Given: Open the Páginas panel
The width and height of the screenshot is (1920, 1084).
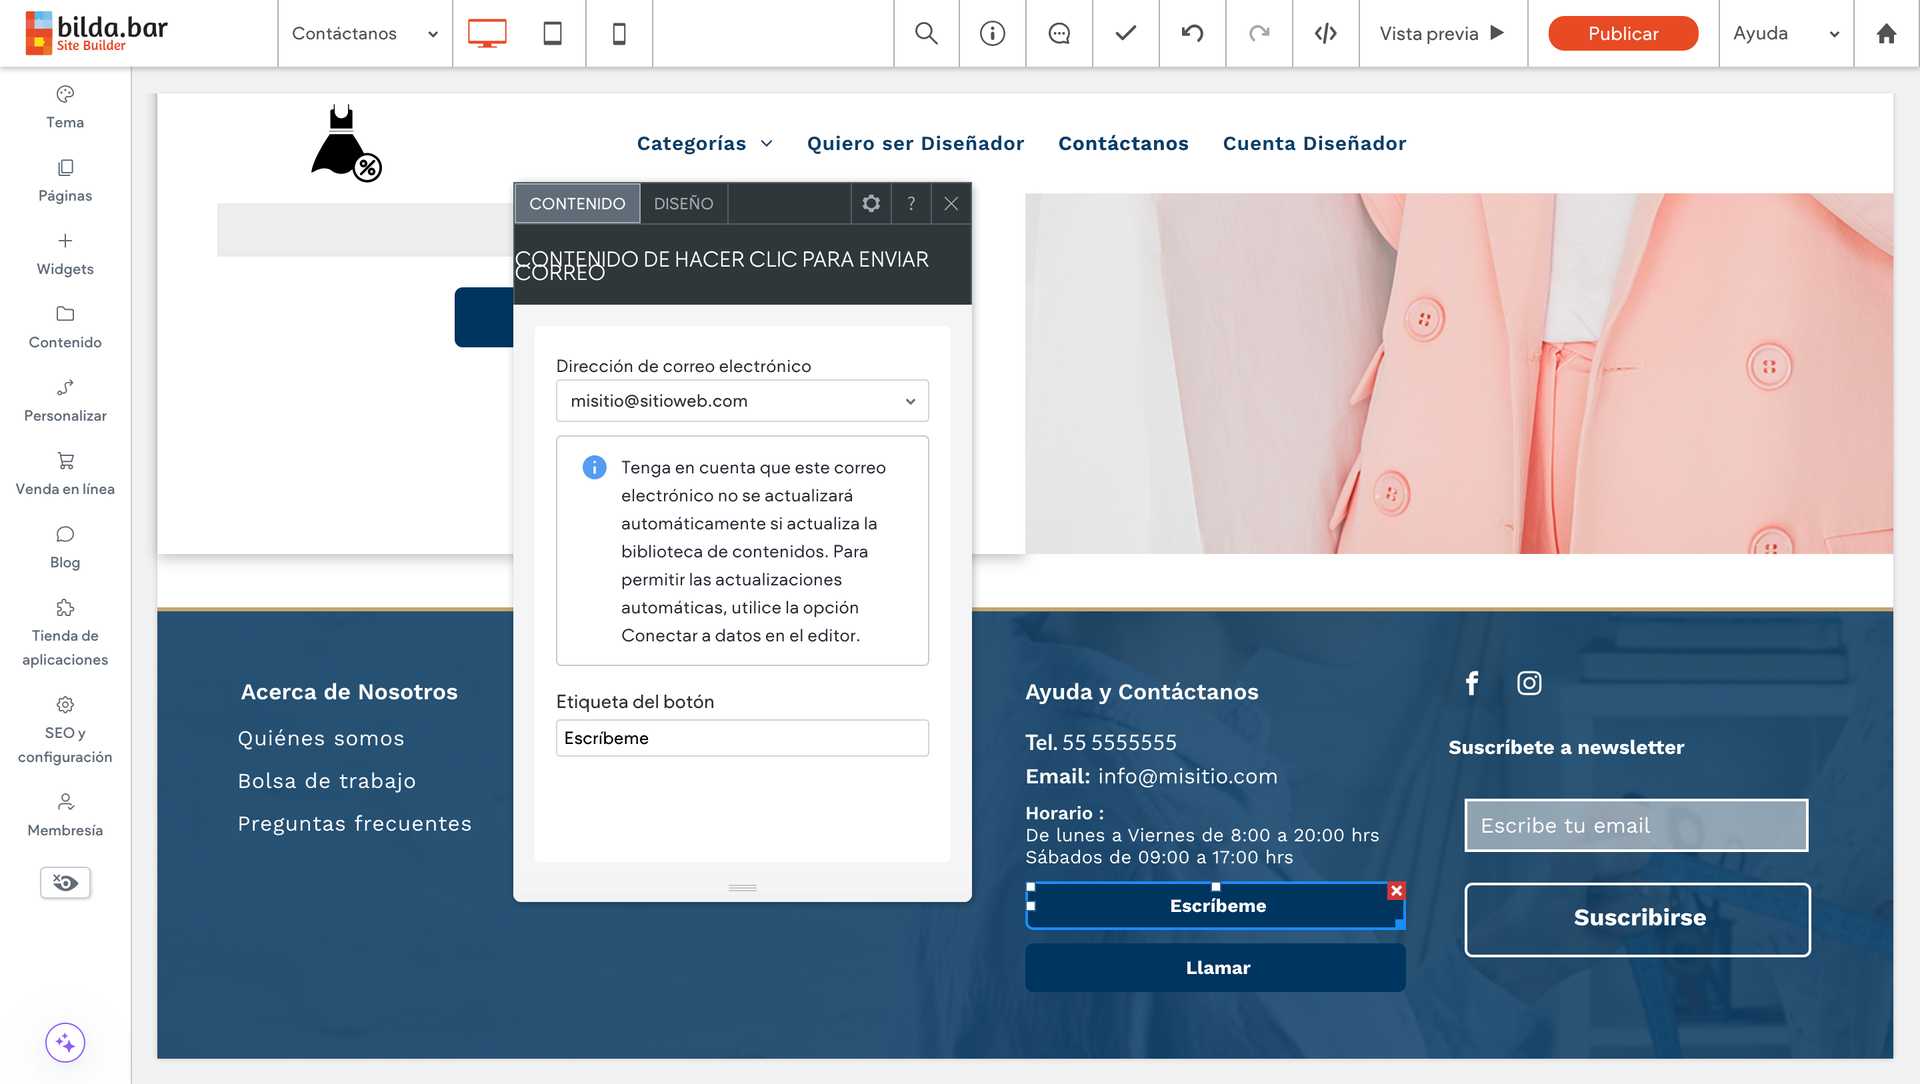Looking at the screenshot, I should 65,181.
